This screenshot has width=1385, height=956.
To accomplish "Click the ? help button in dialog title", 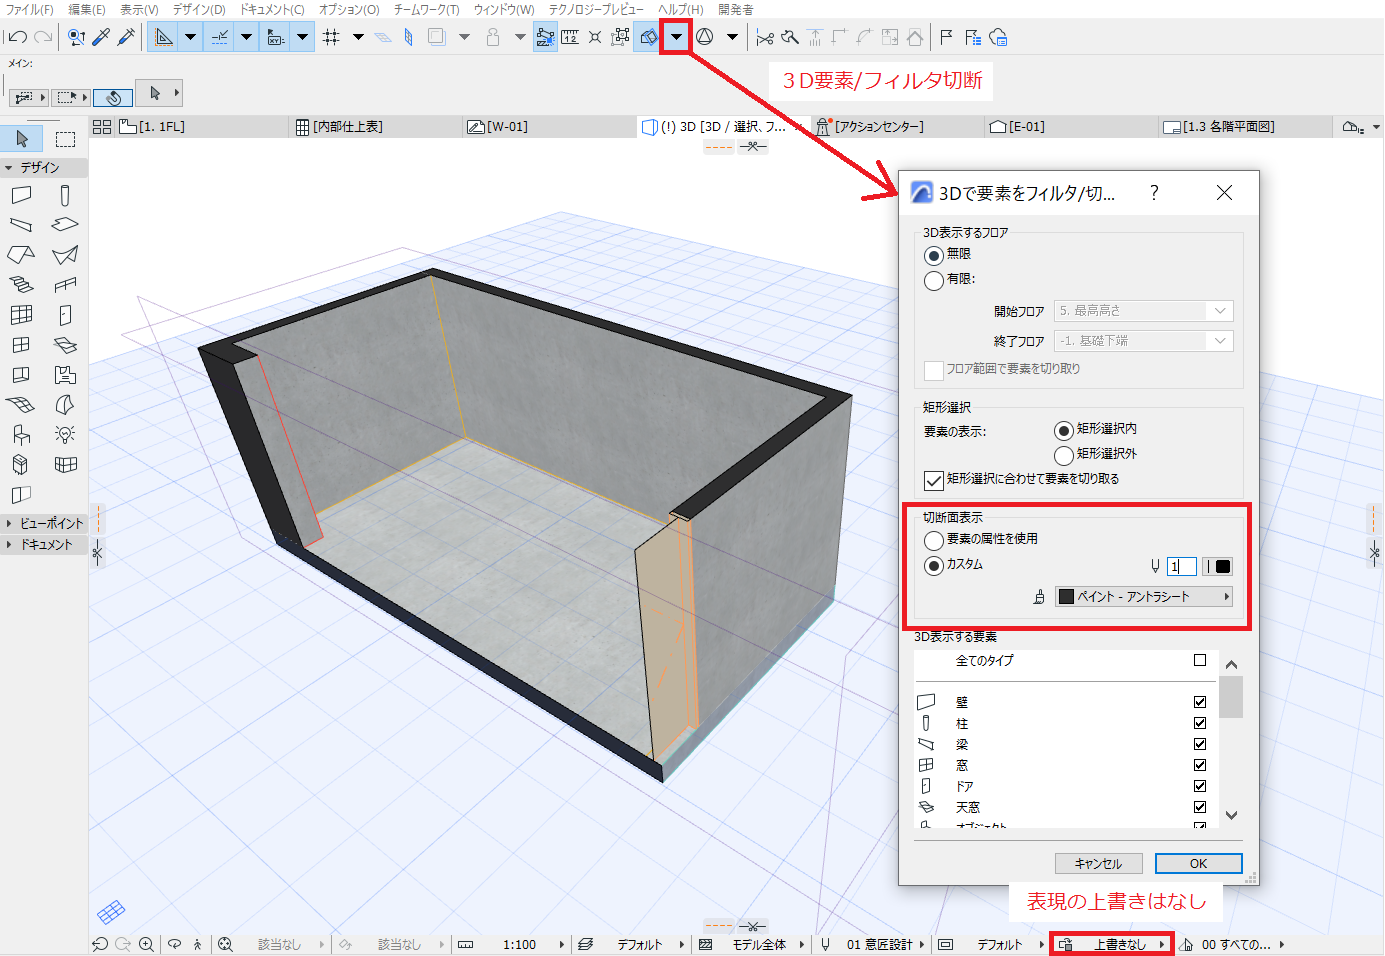I will click(1154, 192).
